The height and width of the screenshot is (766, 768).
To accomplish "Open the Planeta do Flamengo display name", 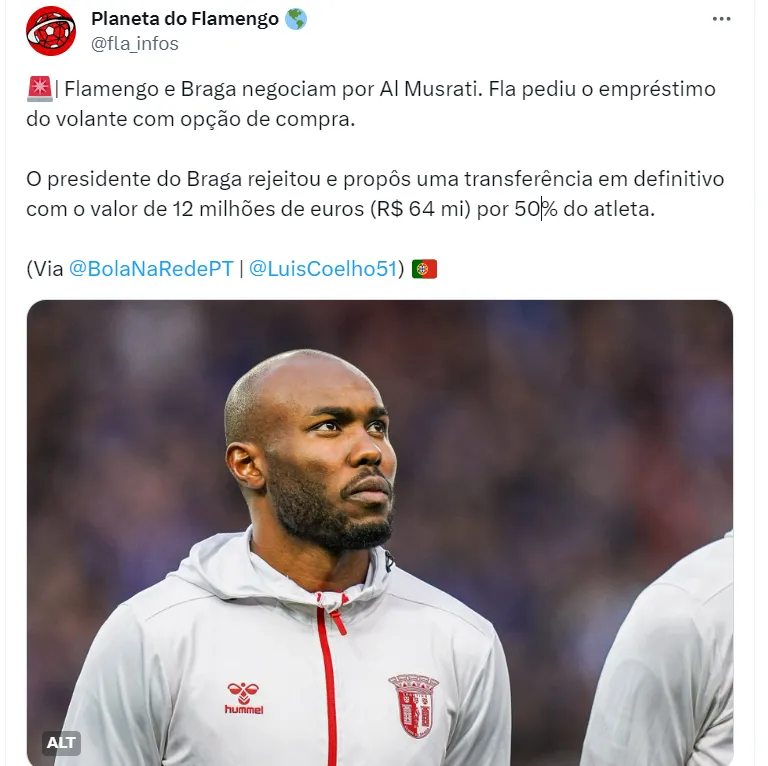I will pos(185,19).
